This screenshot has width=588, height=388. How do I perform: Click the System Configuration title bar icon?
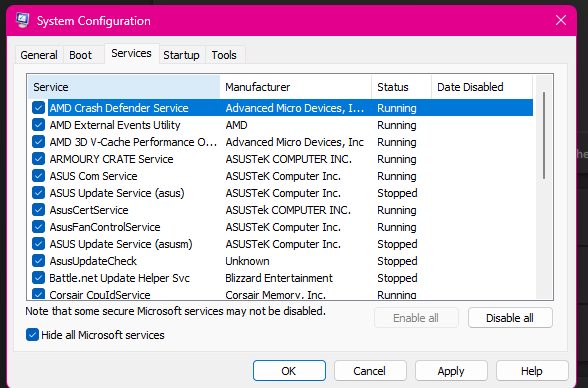pos(22,20)
